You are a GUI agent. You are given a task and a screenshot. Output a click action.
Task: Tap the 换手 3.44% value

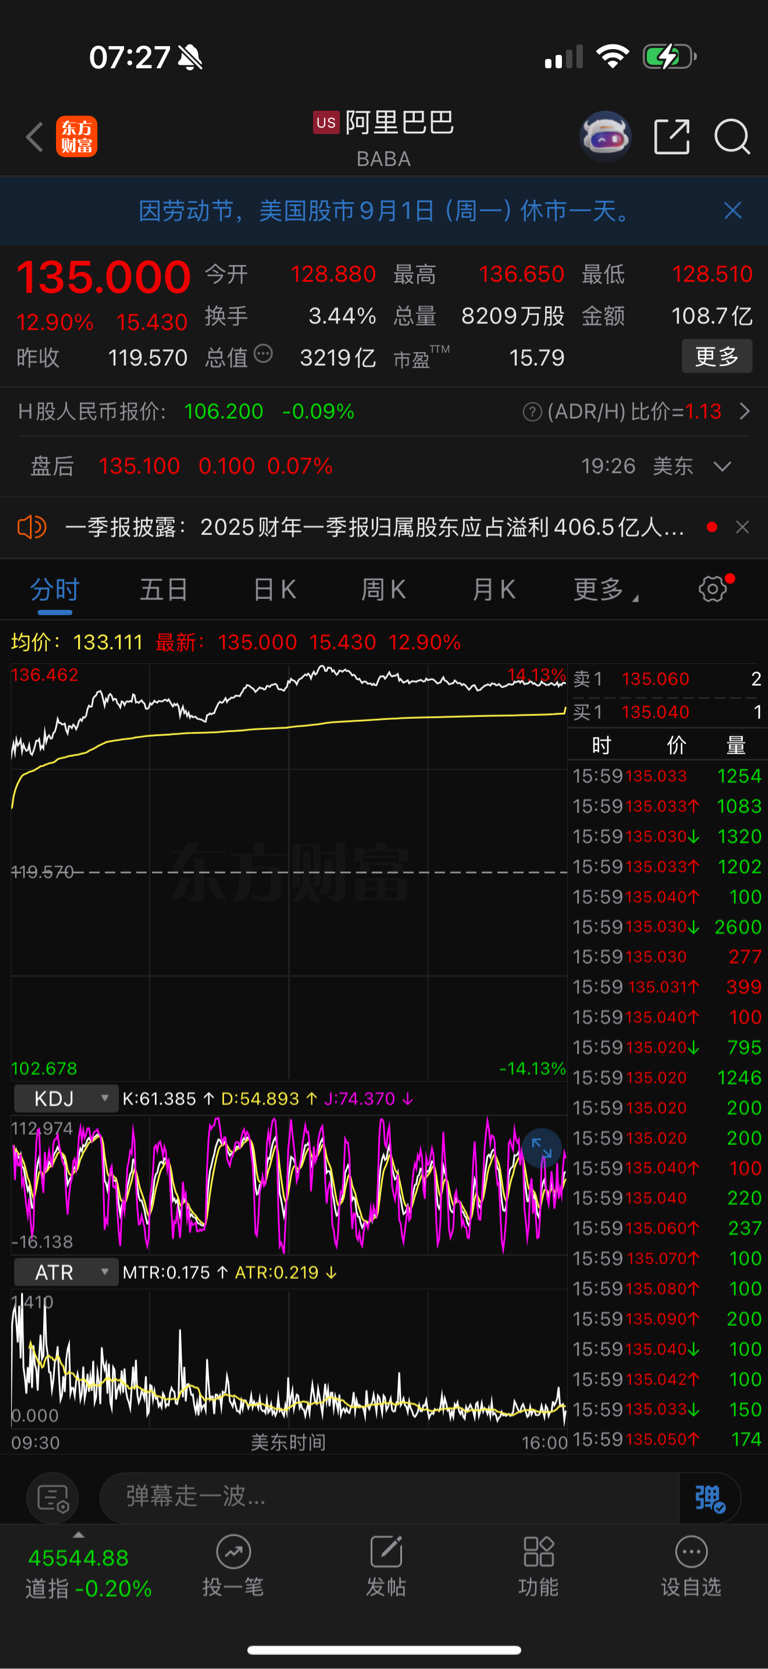342,316
